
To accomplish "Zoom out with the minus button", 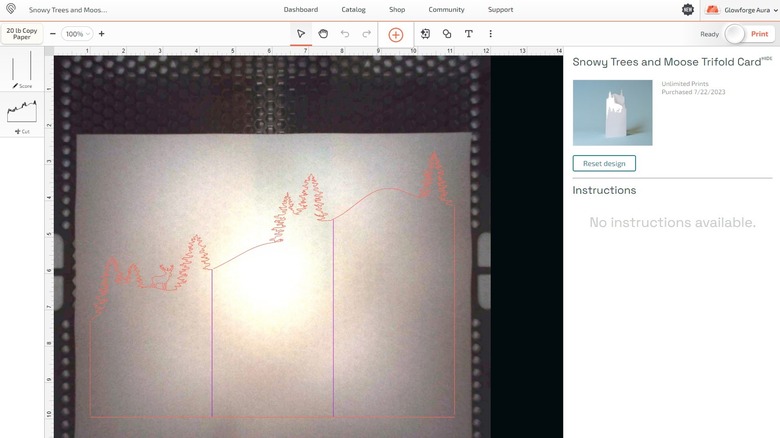I will coord(53,34).
